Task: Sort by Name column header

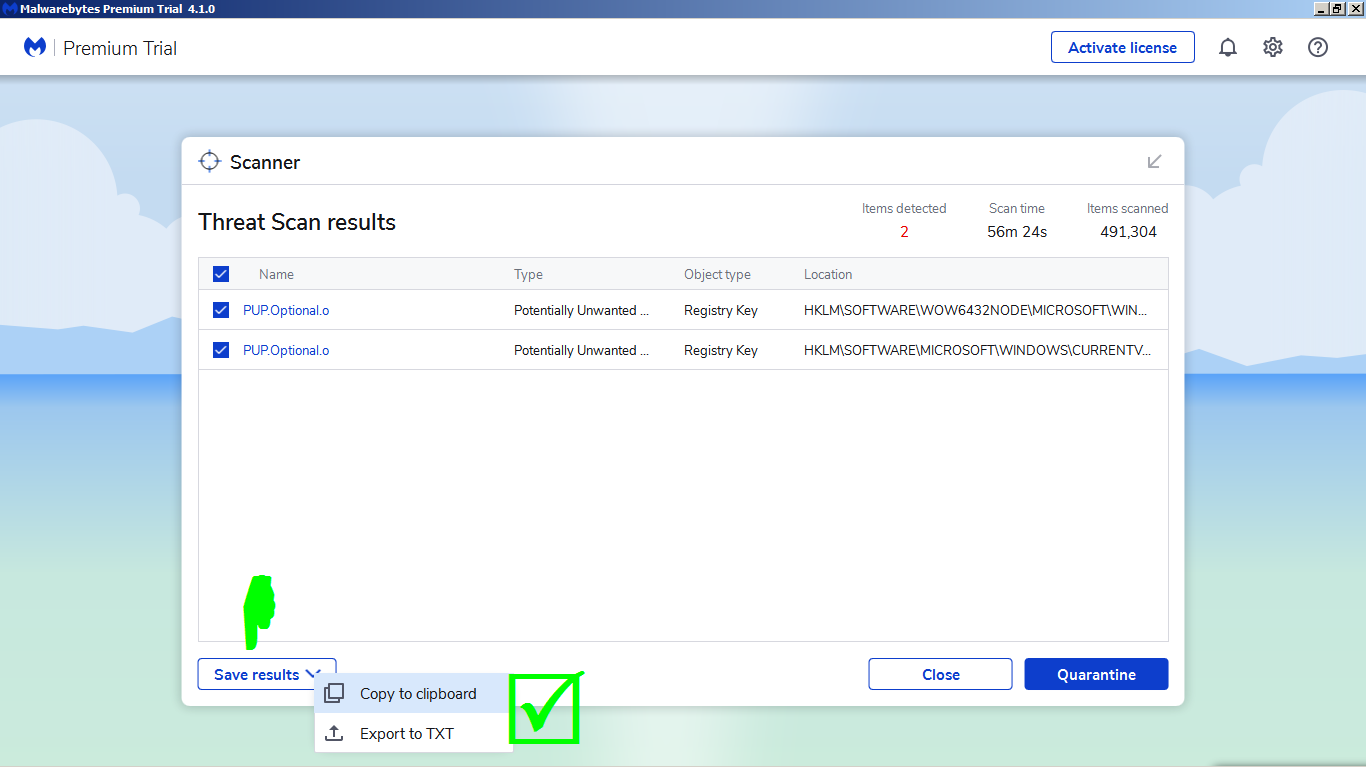Action: click(276, 274)
